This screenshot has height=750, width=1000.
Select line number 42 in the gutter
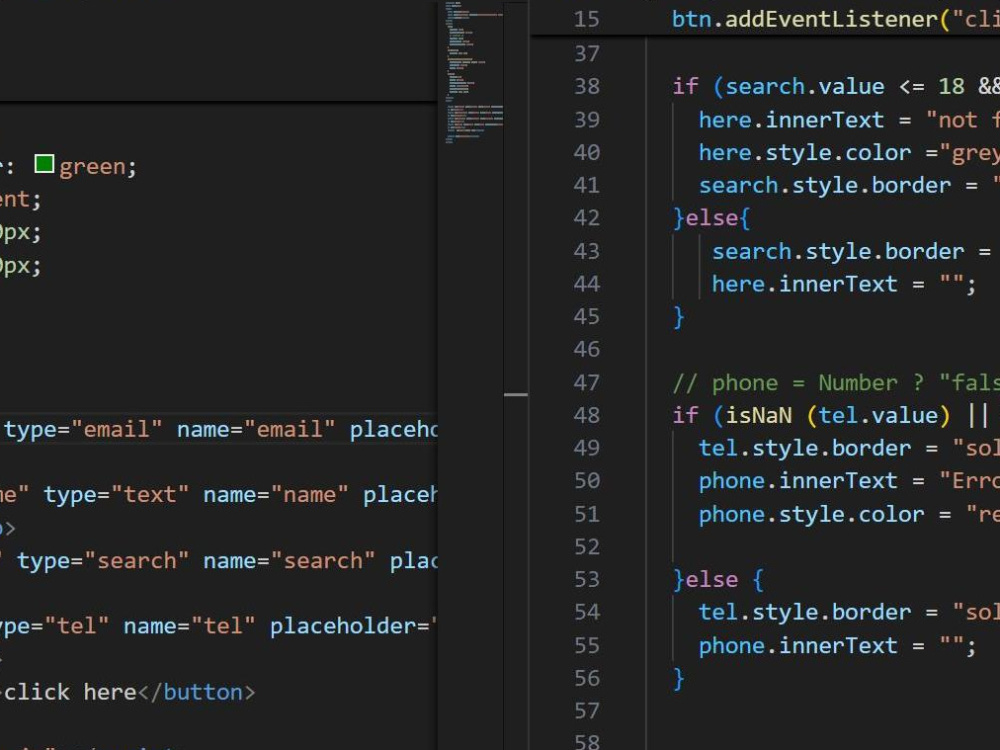587,218
